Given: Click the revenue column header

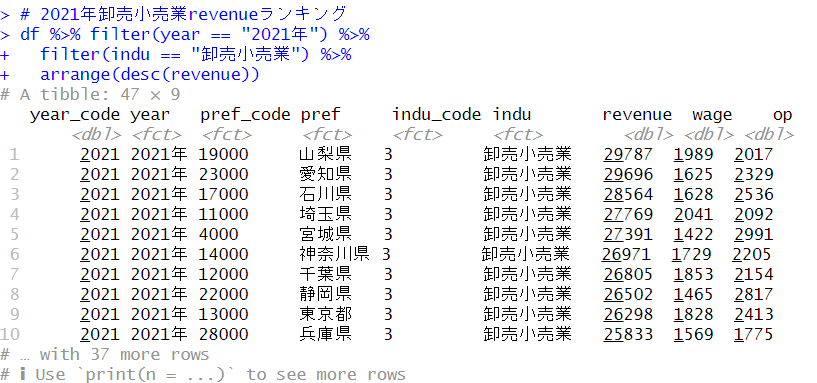Looking at the screenshot, I should coord(637,115).
